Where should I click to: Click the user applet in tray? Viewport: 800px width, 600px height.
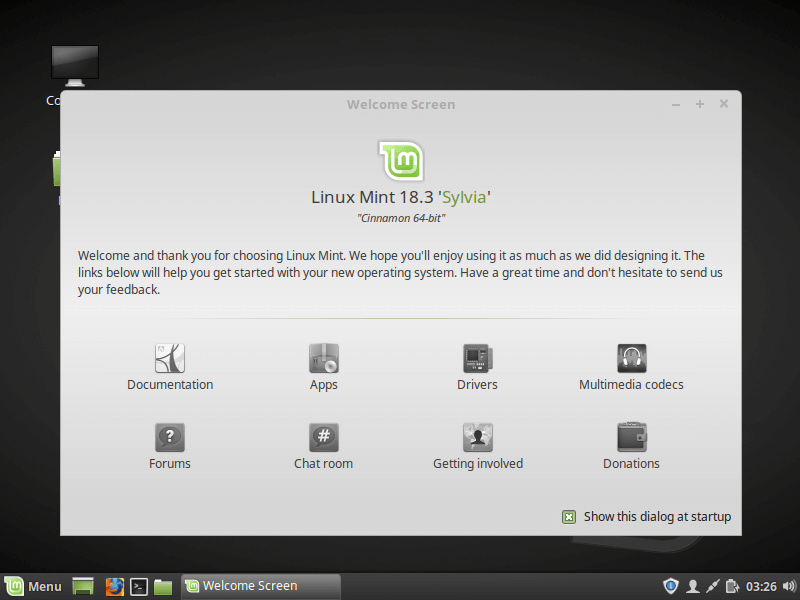pyautogui.click(x=692, y=586)
